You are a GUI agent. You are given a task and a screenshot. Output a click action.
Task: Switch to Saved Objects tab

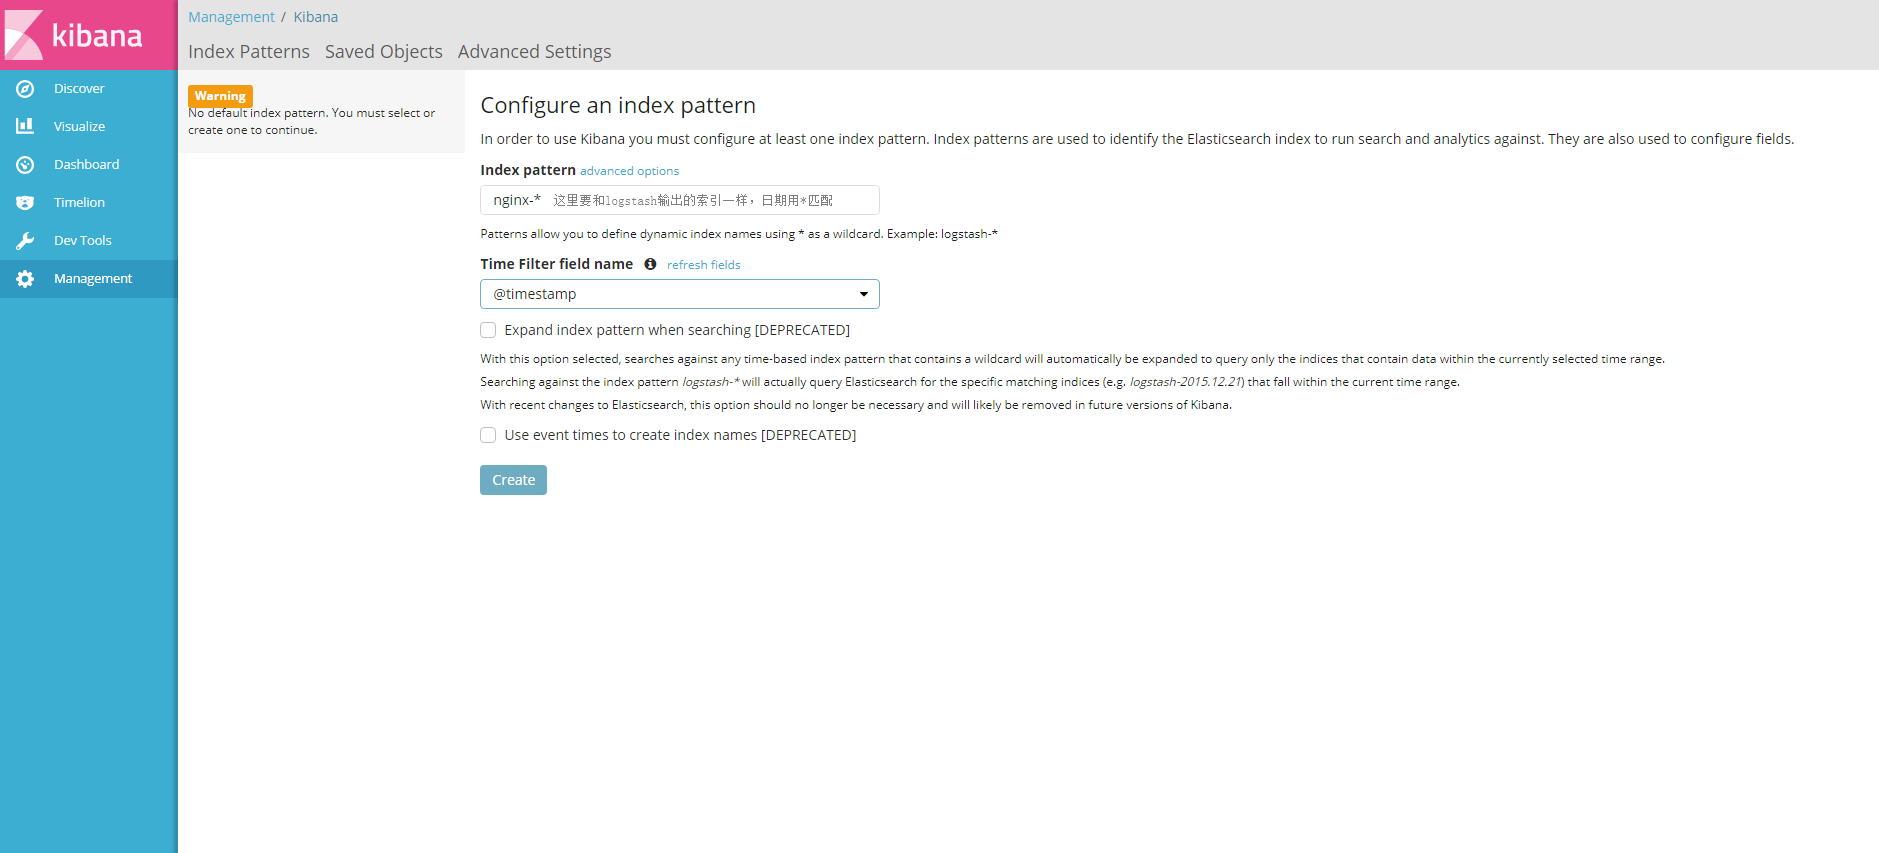pyautogui.click(x=384, y=52)
